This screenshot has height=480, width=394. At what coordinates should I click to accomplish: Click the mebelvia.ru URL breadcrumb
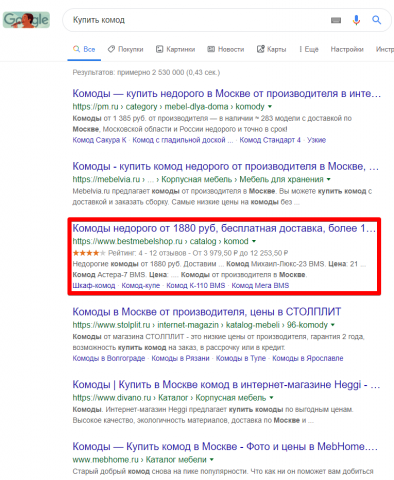pyautogui.click(x=198, y=179)
